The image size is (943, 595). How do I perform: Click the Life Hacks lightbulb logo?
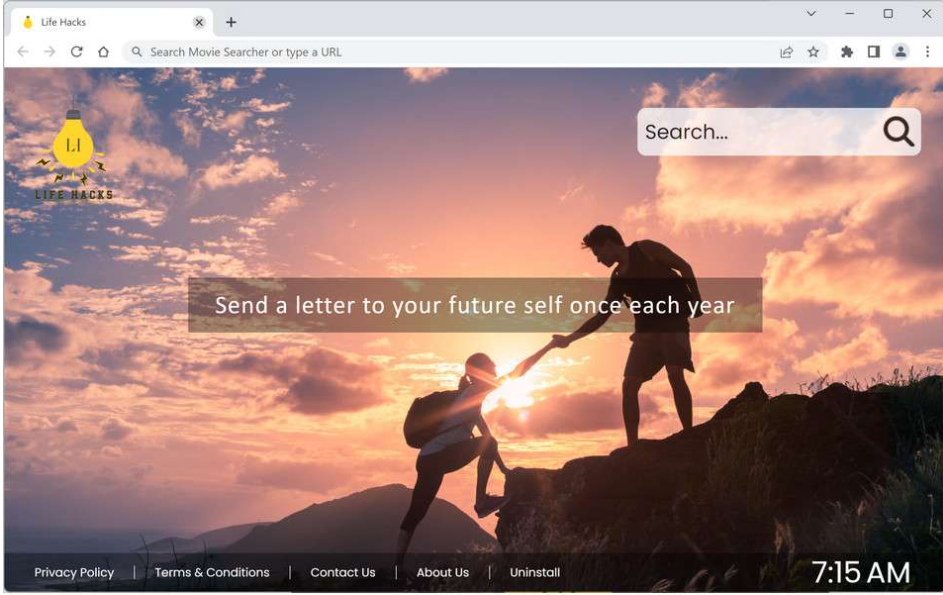pos(73,155)
